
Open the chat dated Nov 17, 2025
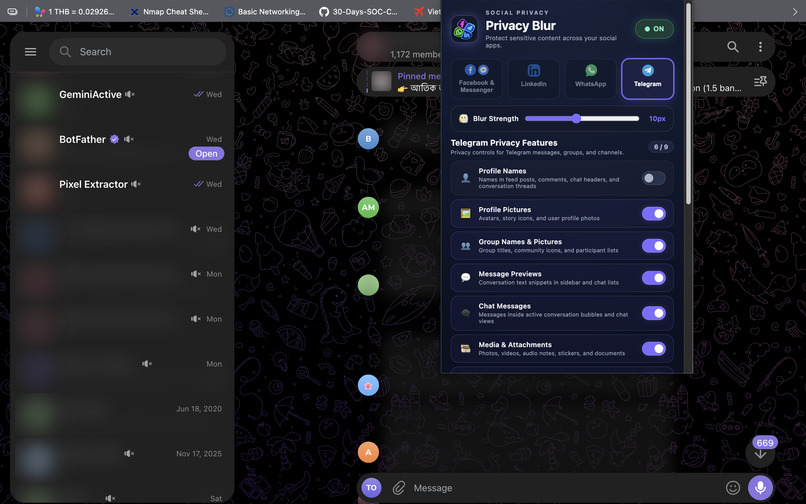[122, 459]
